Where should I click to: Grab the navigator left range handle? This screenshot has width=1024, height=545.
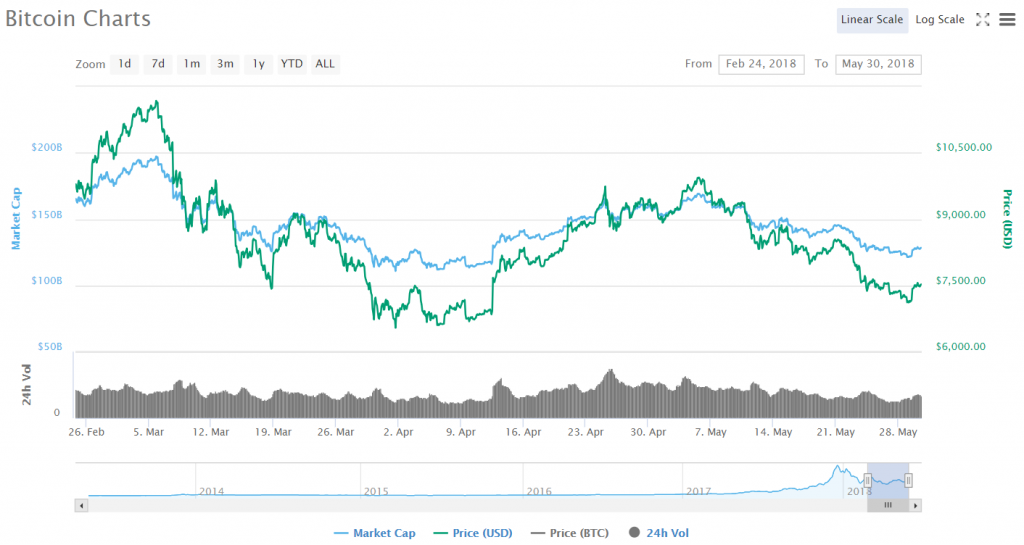point(867,480)
